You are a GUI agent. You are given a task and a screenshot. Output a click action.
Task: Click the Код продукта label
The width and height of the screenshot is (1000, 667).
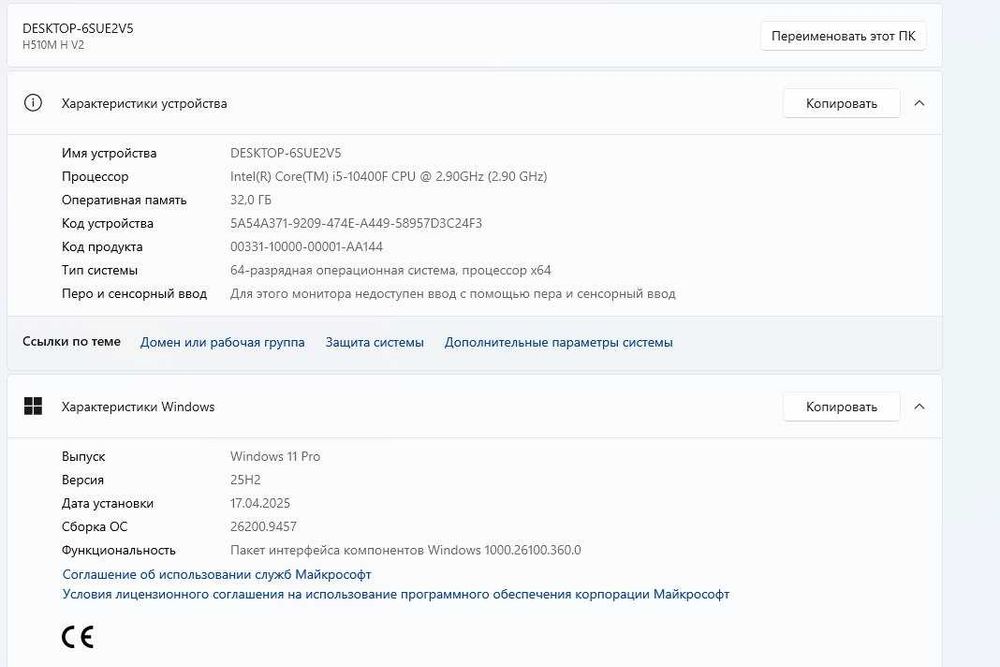click(102, 247)
